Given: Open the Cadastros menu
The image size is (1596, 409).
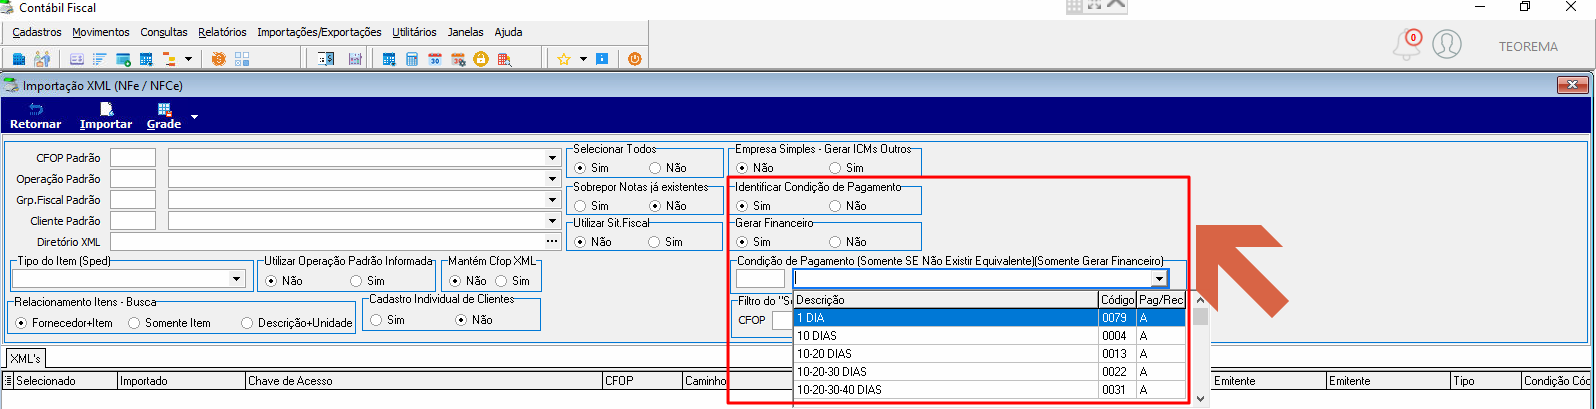Looking at the screenshot, I should 37,32.
